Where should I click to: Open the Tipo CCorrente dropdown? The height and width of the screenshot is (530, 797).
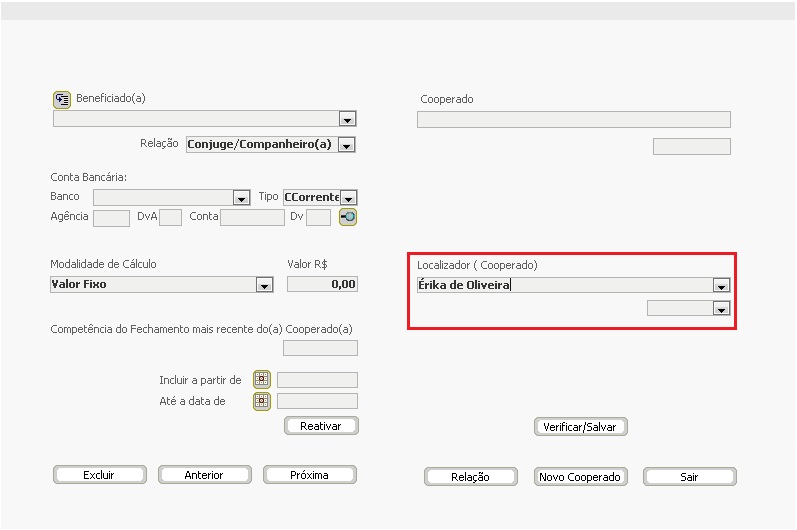click(349, 198)
